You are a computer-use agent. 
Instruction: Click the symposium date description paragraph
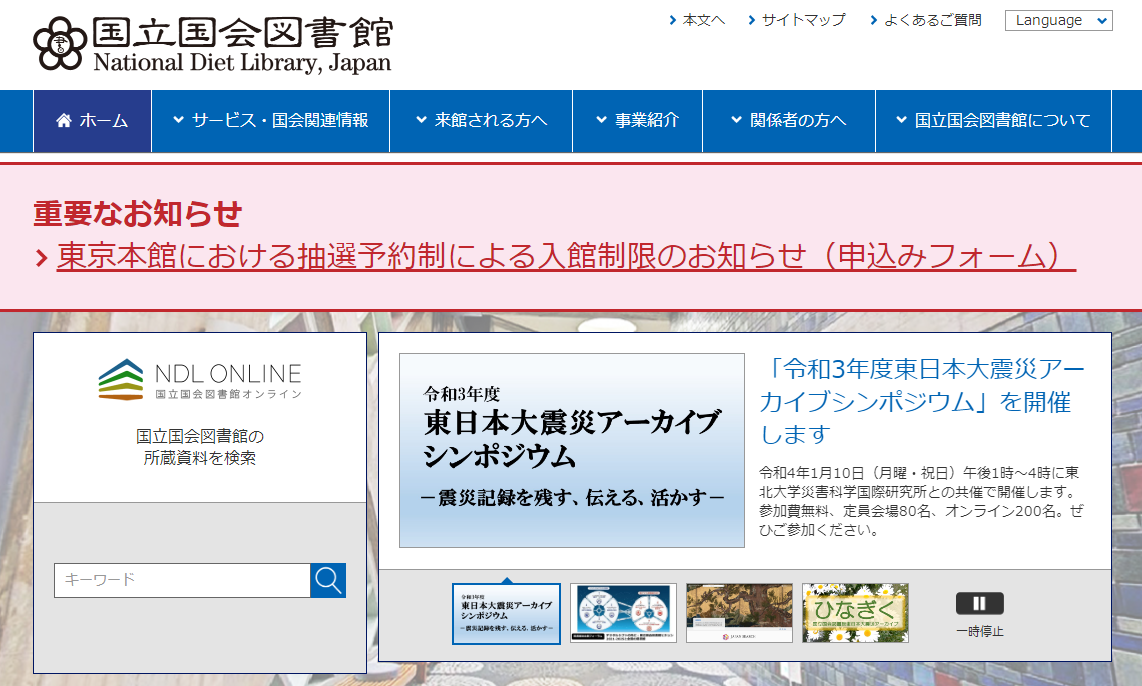921,501
